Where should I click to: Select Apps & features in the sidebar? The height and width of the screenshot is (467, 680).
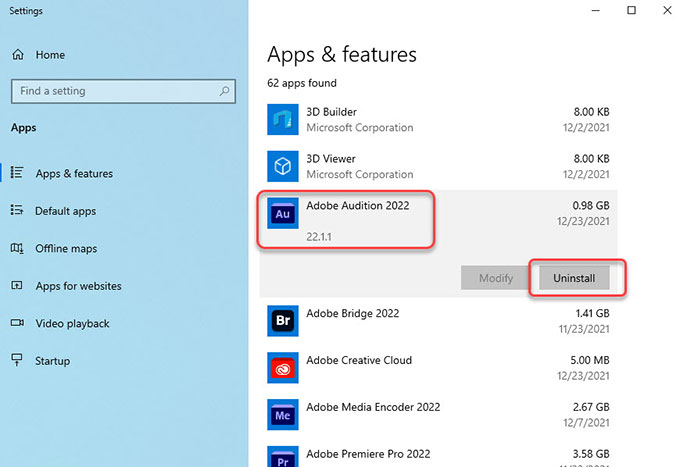(74, 173)
